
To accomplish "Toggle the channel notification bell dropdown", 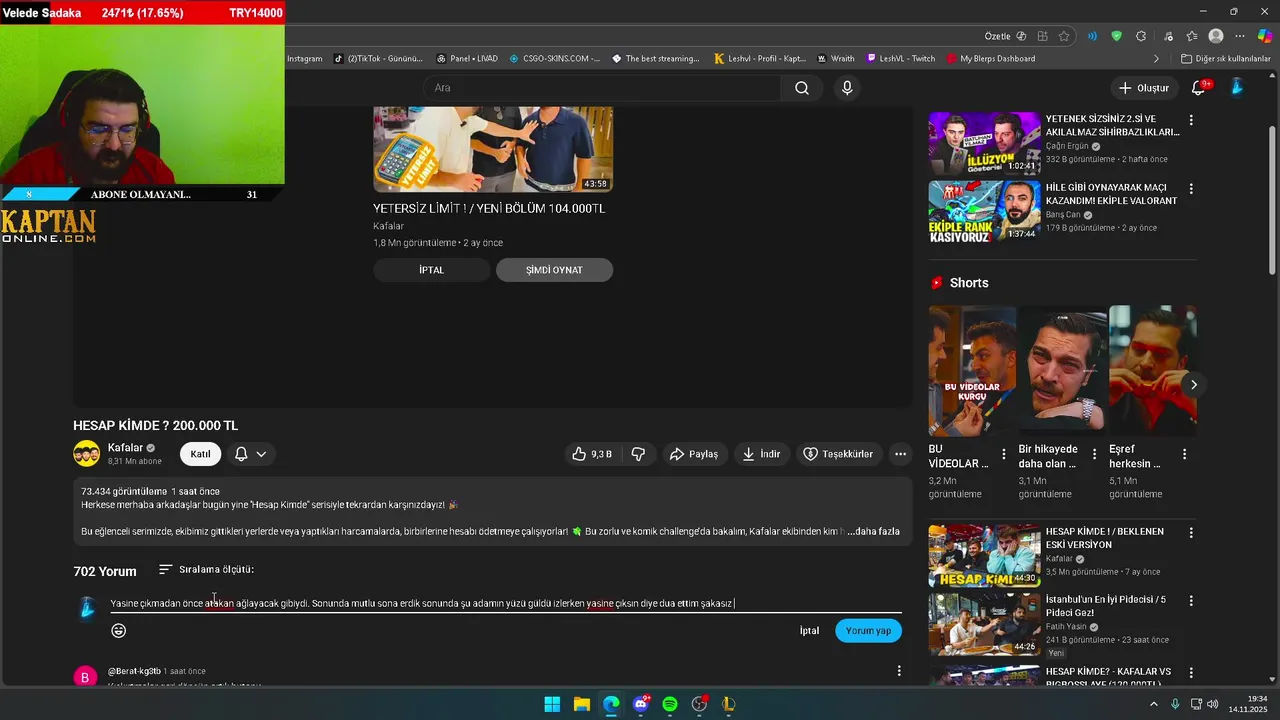I will point(251,454).
